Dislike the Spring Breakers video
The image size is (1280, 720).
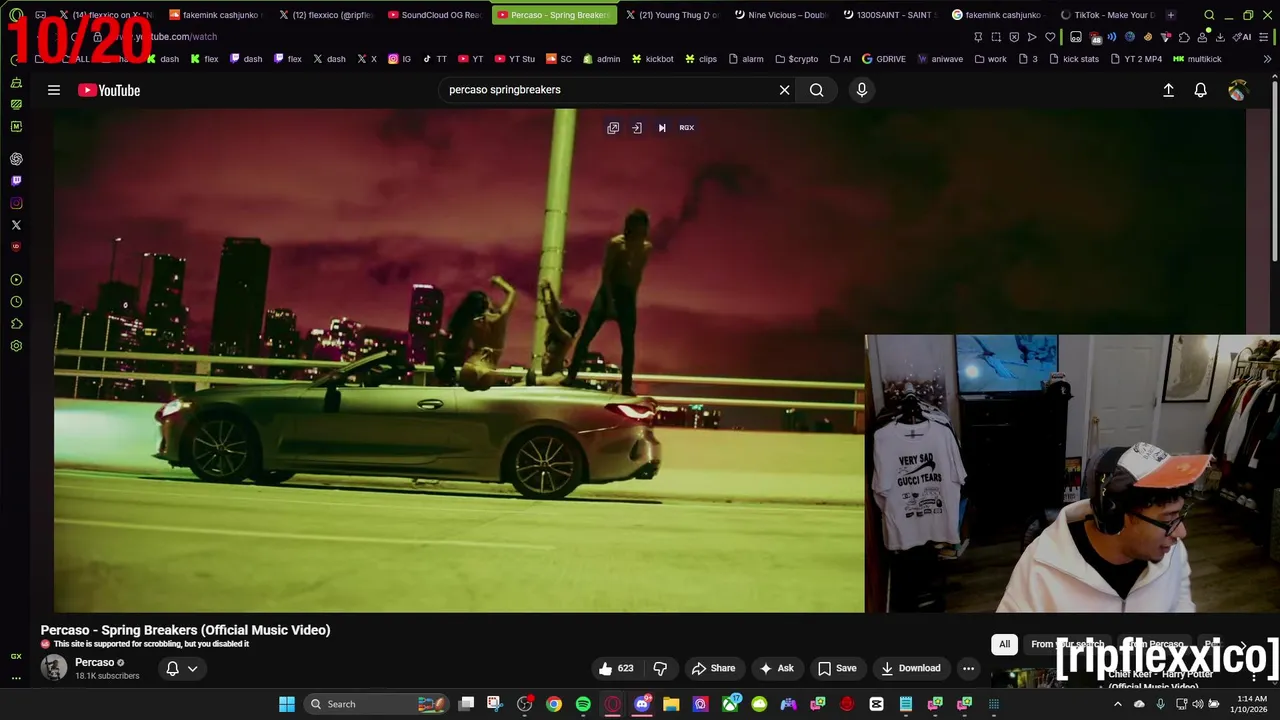(660, 668)
